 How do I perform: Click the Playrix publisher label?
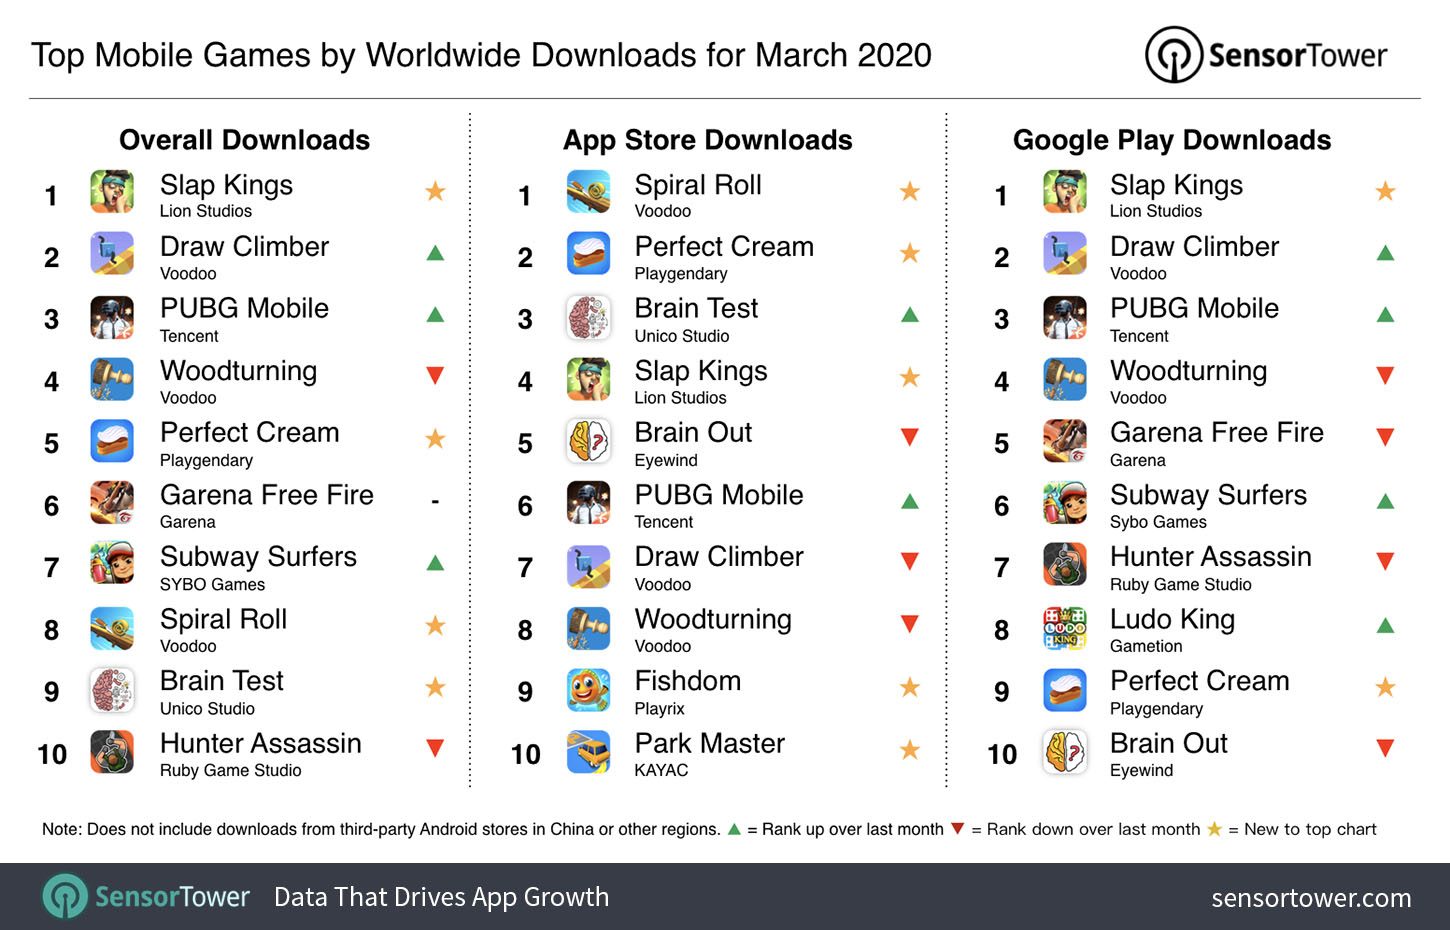659,709
